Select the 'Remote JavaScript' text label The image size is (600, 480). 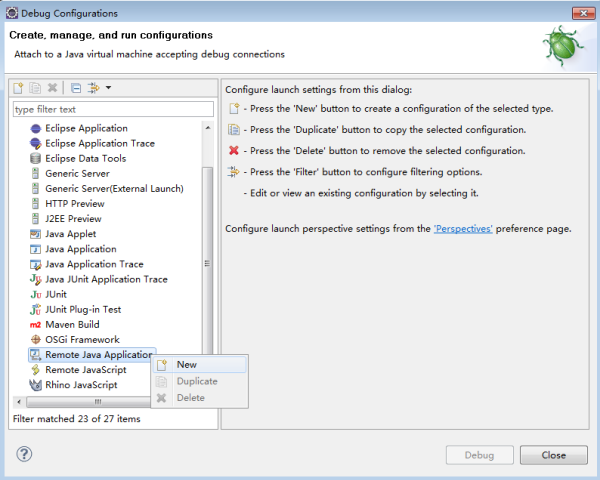point(86,370)
